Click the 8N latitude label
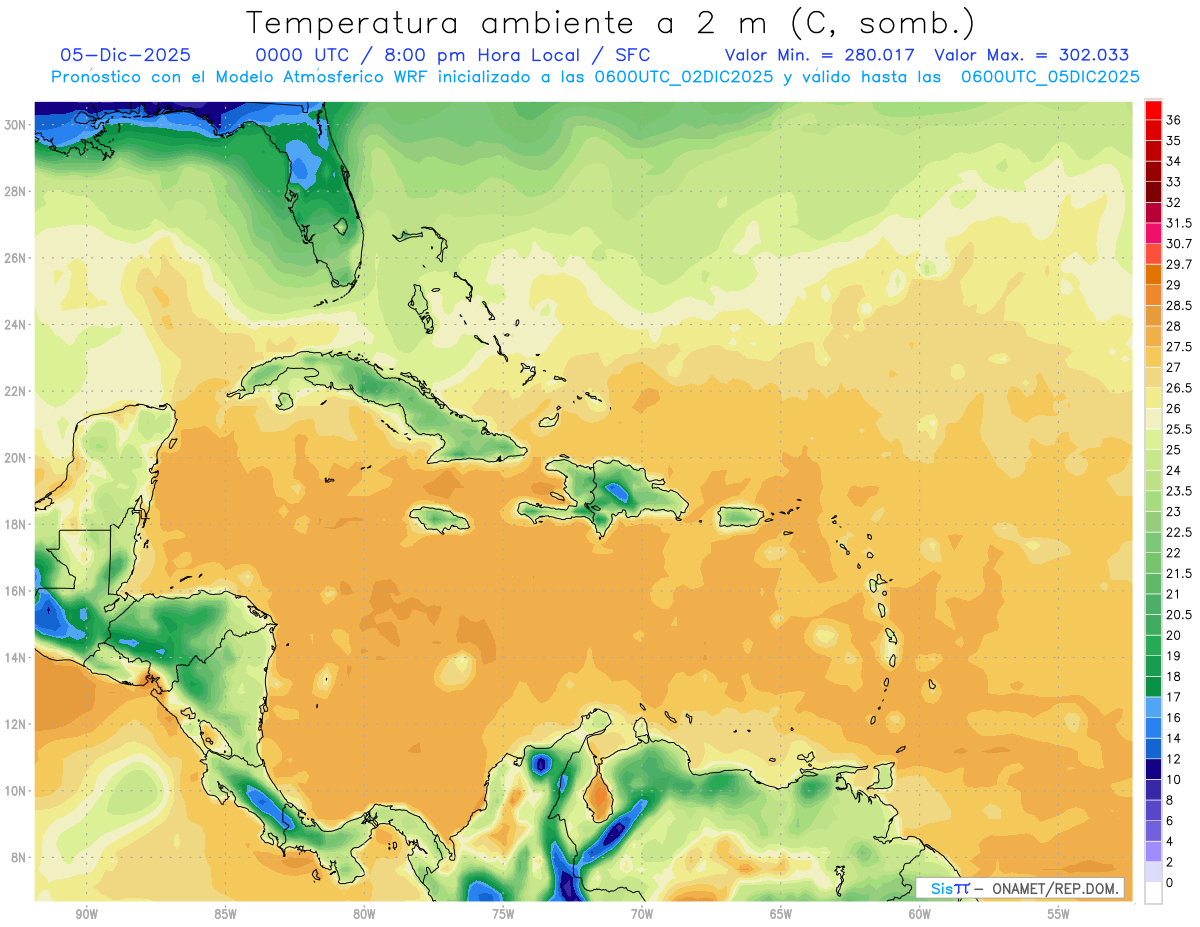Screen dimensions: 1200x927 tap(19, 857)
